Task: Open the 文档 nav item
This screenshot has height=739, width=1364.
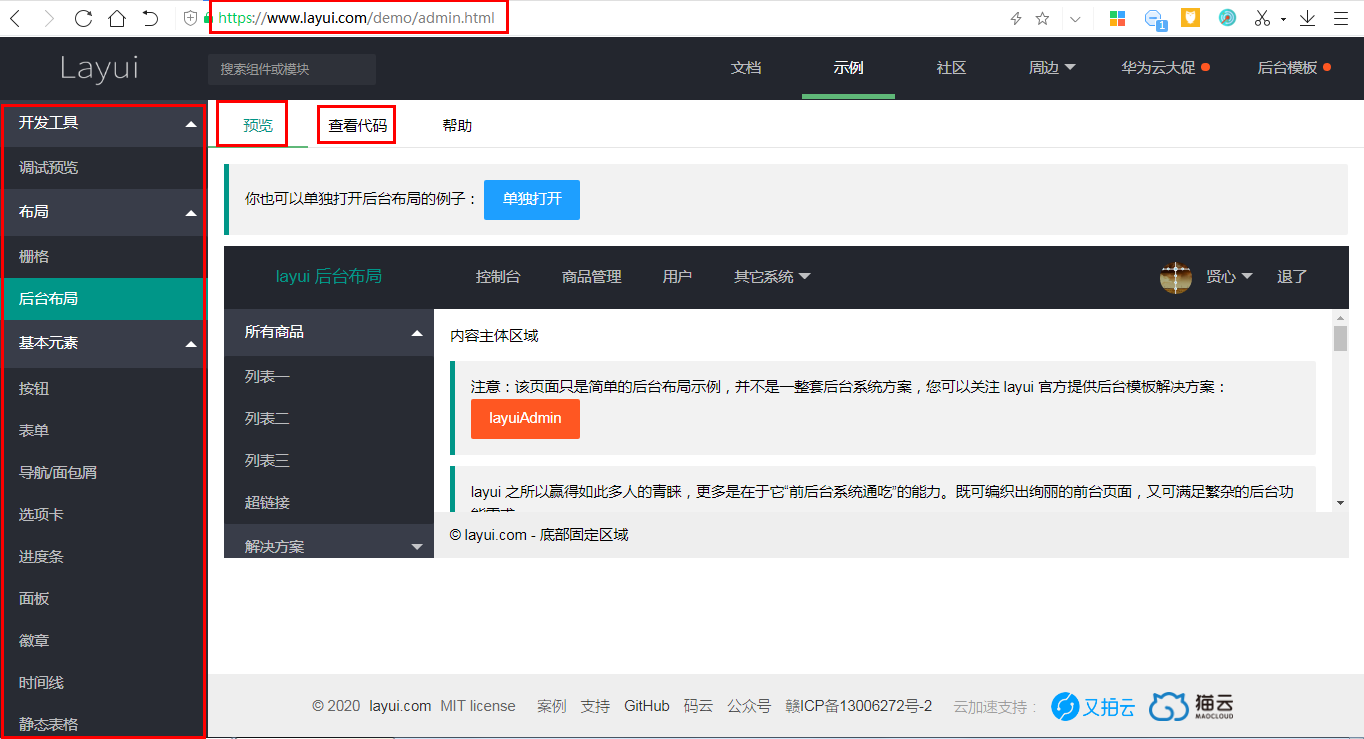Action: click(746, 68)
